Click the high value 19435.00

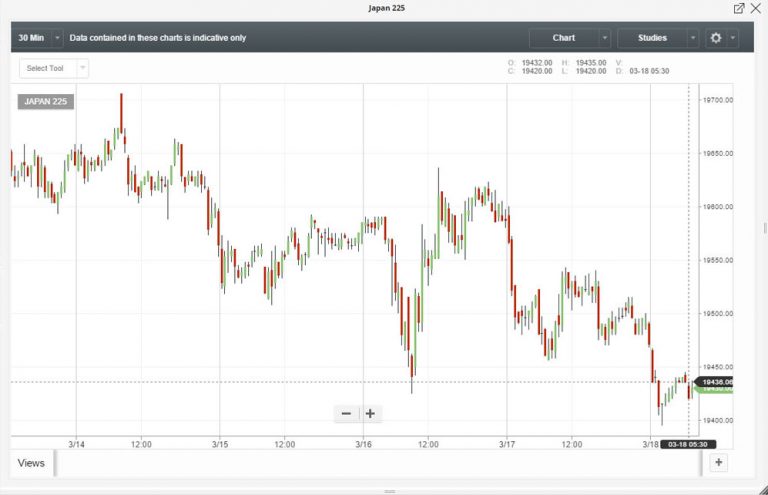coord(591,63)
